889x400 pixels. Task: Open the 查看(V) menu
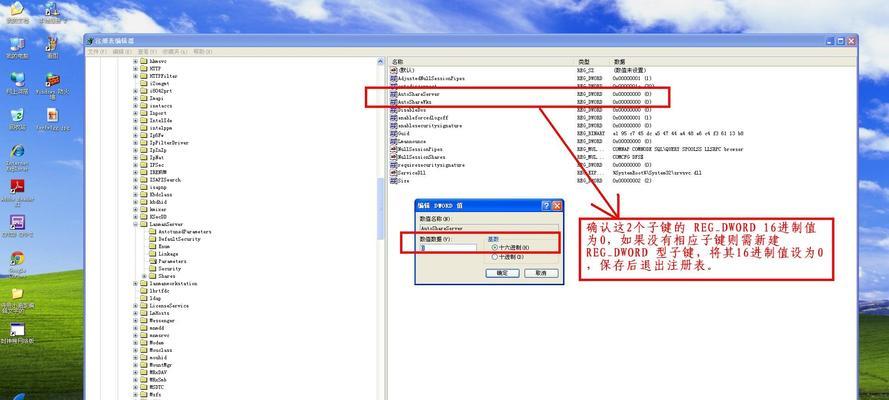[146, 52]
